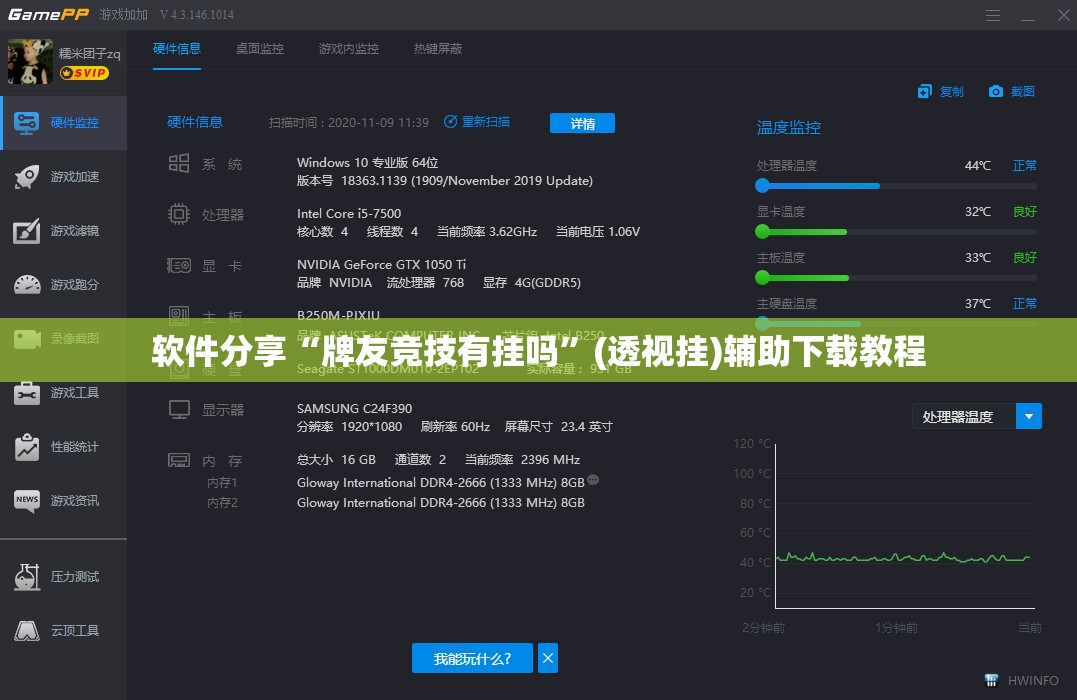Click the version text V 4.3.146.1014

(196, 14)
